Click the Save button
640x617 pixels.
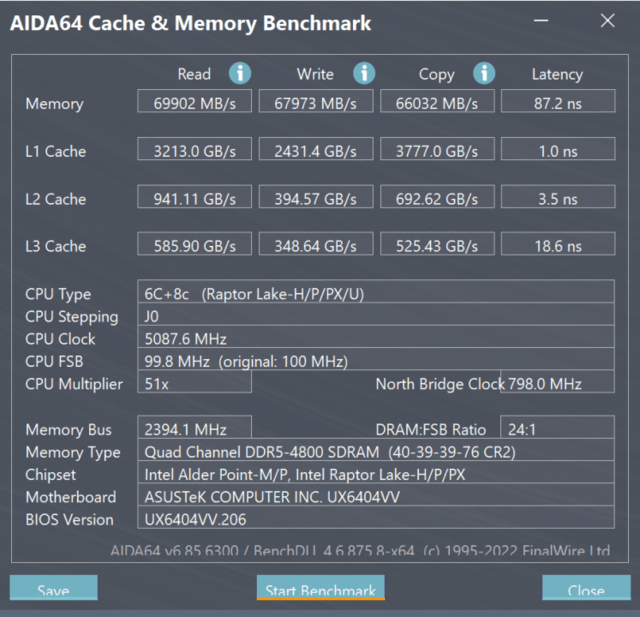54,590
